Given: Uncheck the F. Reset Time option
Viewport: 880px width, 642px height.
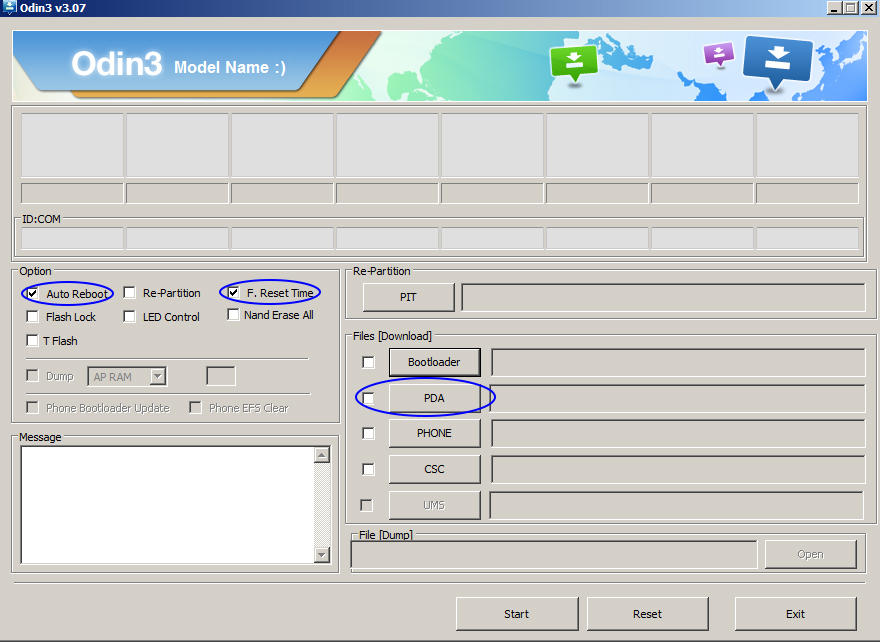Looking at the screenshot, I should [x=233, y=292].
